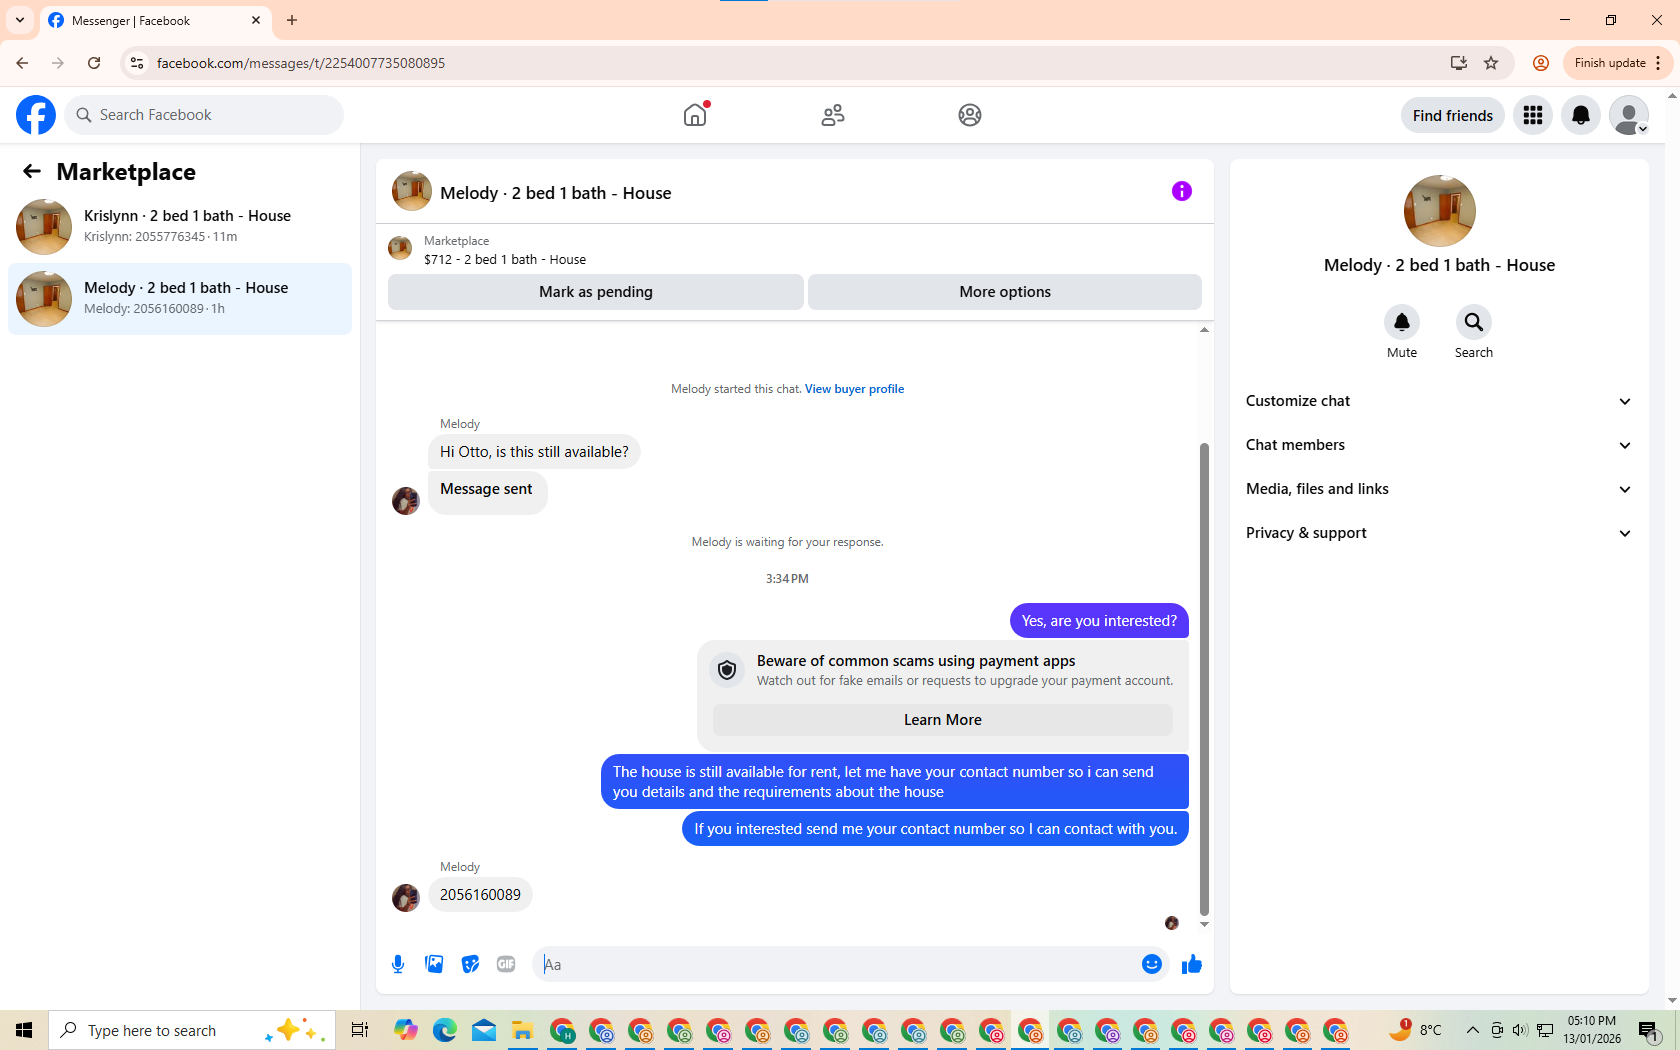Open volume control in system tray
Image resolution: width=1680 pixels, height=1050 pixels.
pos(1520,1030)
